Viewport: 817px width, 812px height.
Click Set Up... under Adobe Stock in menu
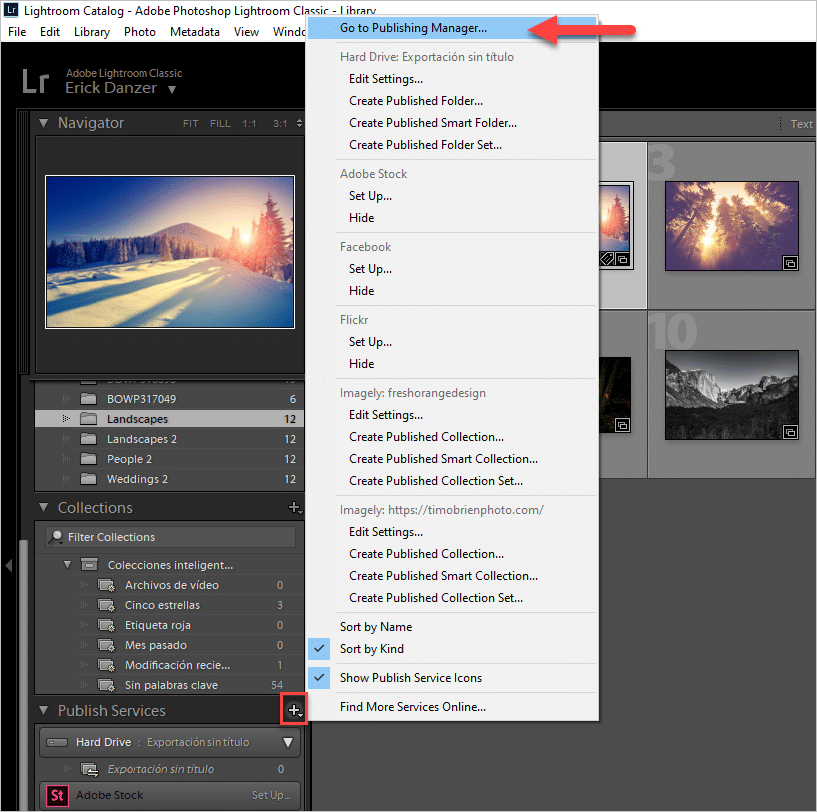tap(370, 196)
